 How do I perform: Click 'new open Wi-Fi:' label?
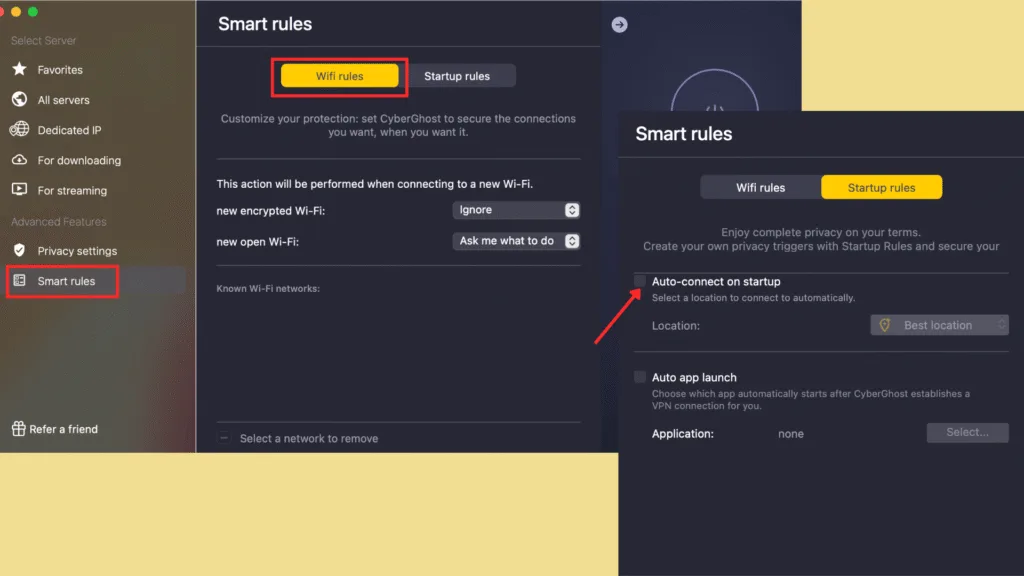pos(257,242)
